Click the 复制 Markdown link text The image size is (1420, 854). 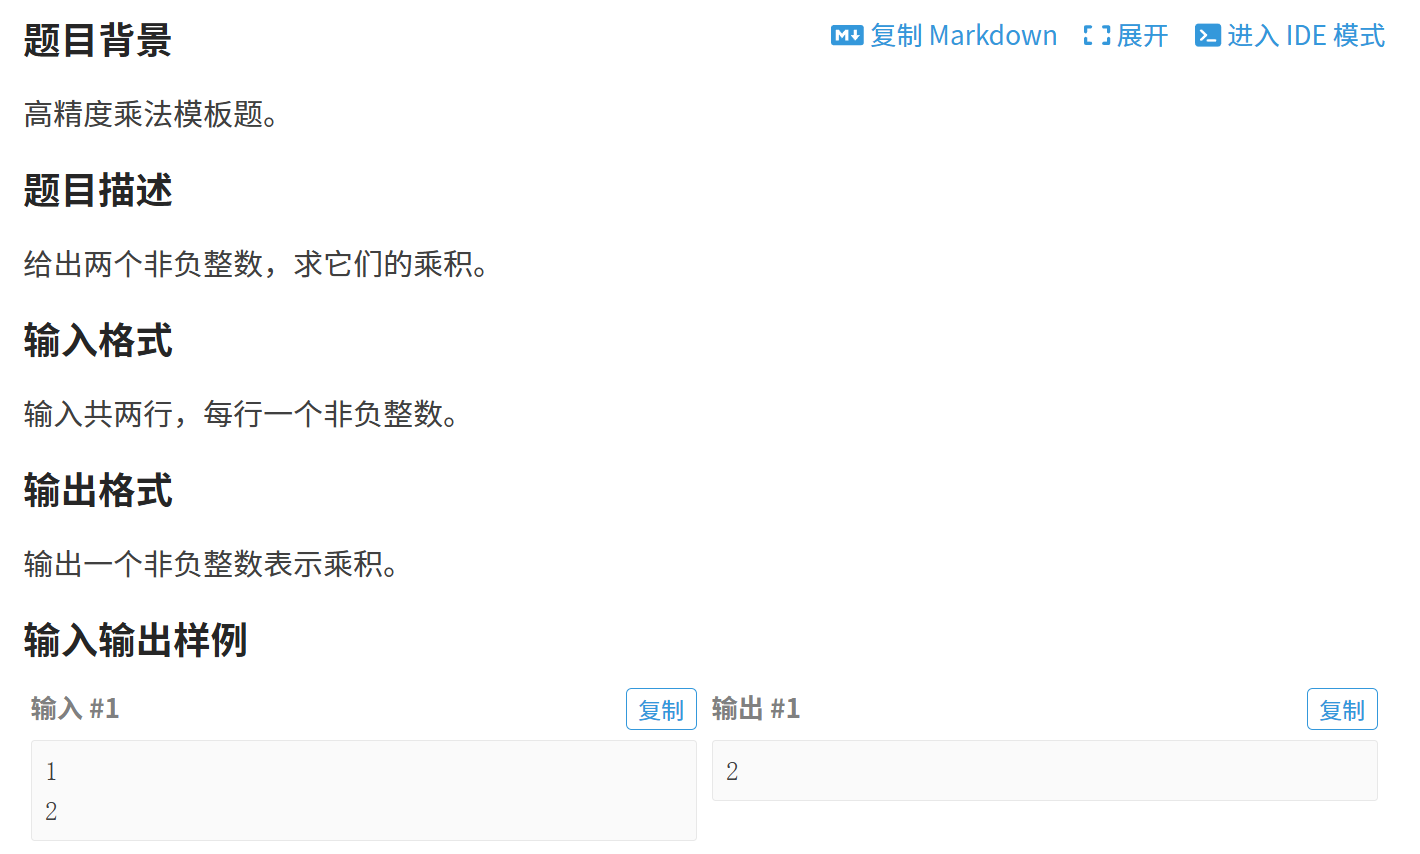[963, 36]
